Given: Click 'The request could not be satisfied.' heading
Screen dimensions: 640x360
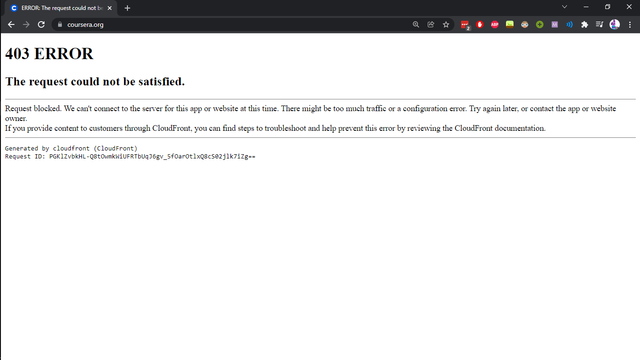Looking at the screenshot, I should pyautogui.click(x=95, y=82).
